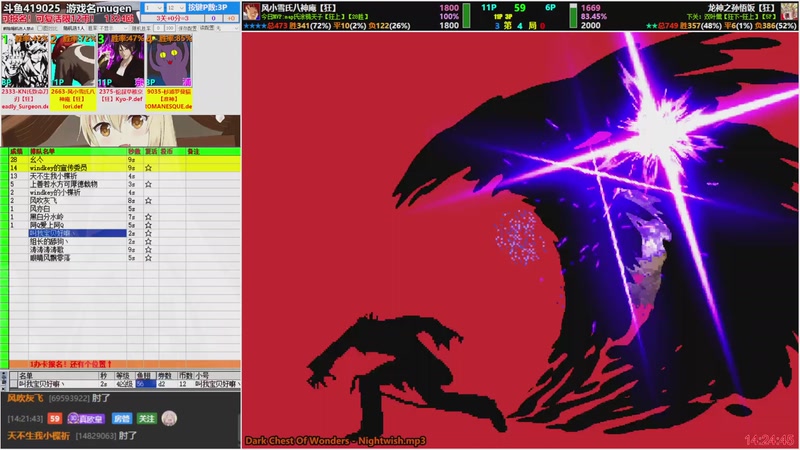Click the blonde anime girl banner image
The image size is (800, 450).
click(x=120, y=131)
